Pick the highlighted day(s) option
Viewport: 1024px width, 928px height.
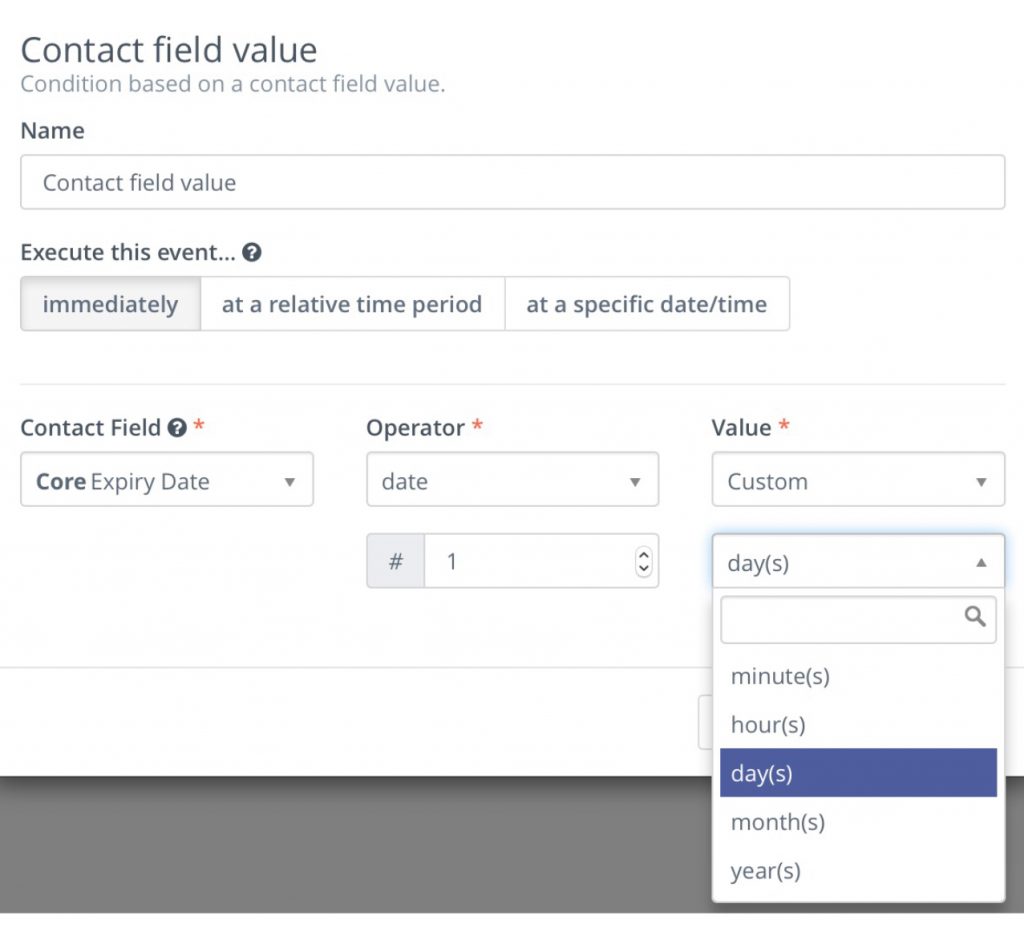click(858, 773)
